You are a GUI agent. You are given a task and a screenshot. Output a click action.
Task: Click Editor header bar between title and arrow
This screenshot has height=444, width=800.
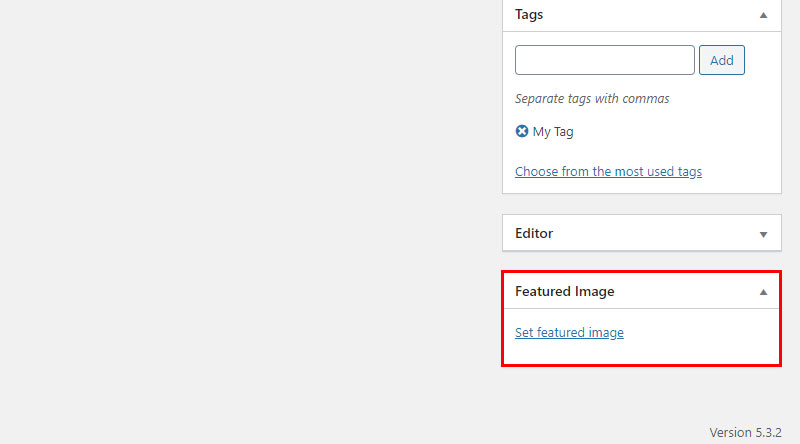click(x=656, y=233)
